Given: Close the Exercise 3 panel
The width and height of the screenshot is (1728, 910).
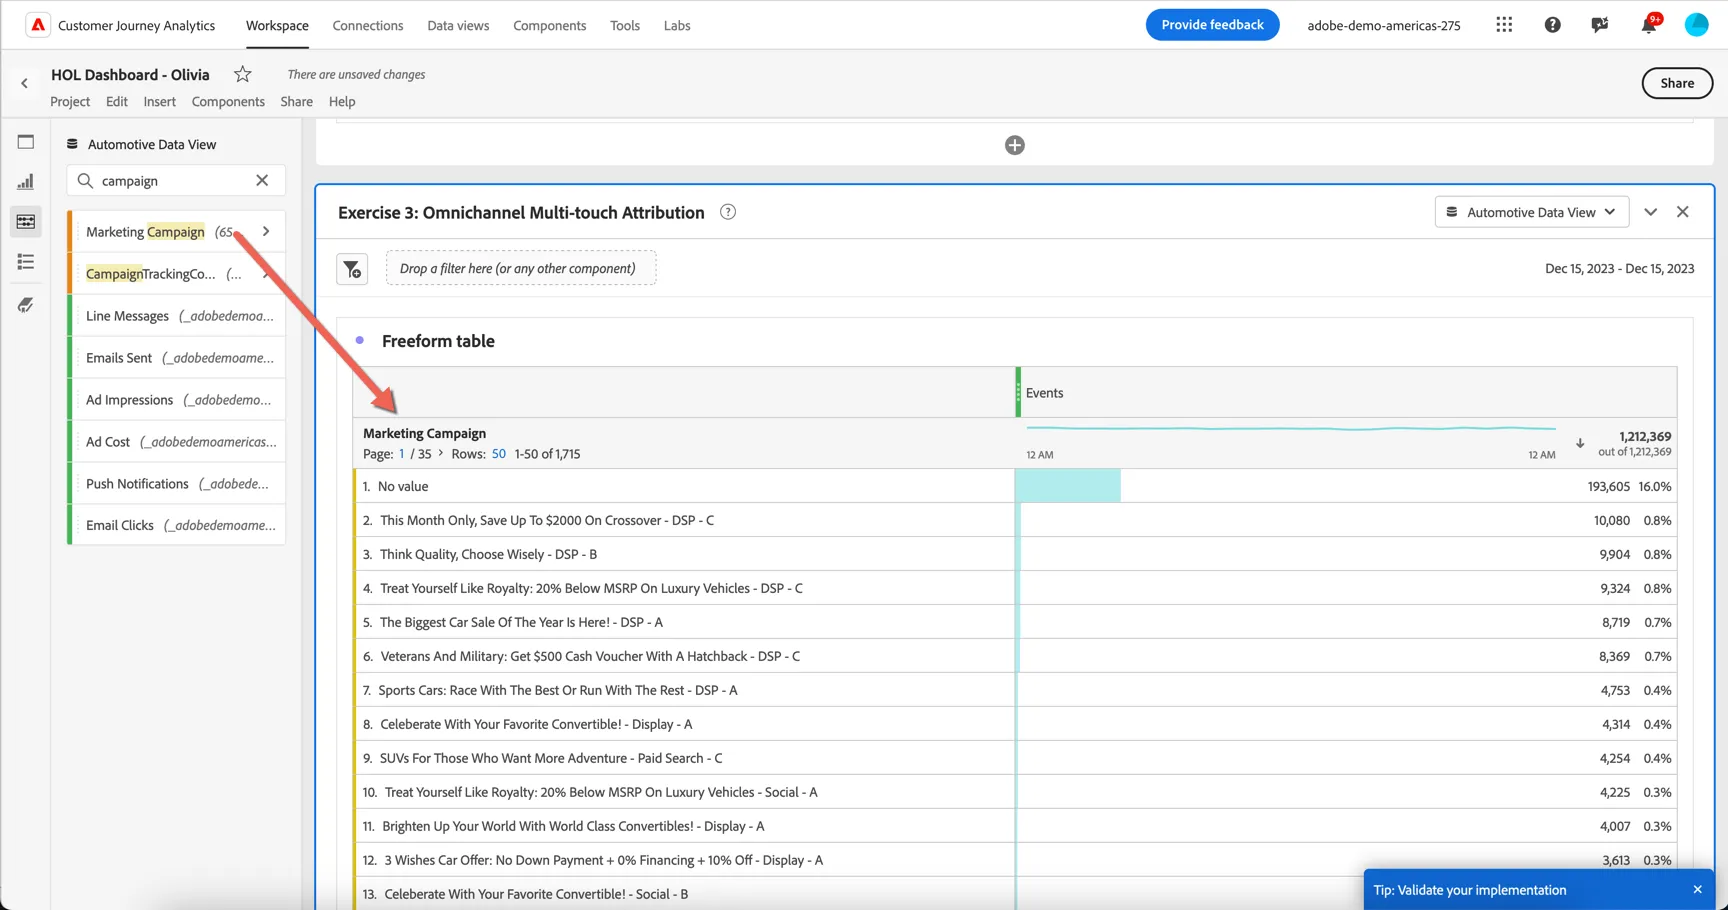Looking at the screenshot, I should coord(1683,212).
